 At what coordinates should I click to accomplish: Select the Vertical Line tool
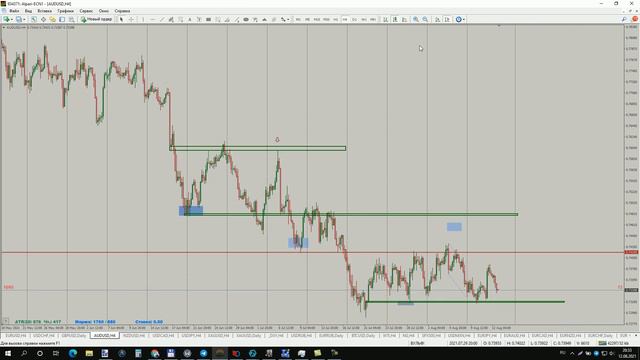143,19
